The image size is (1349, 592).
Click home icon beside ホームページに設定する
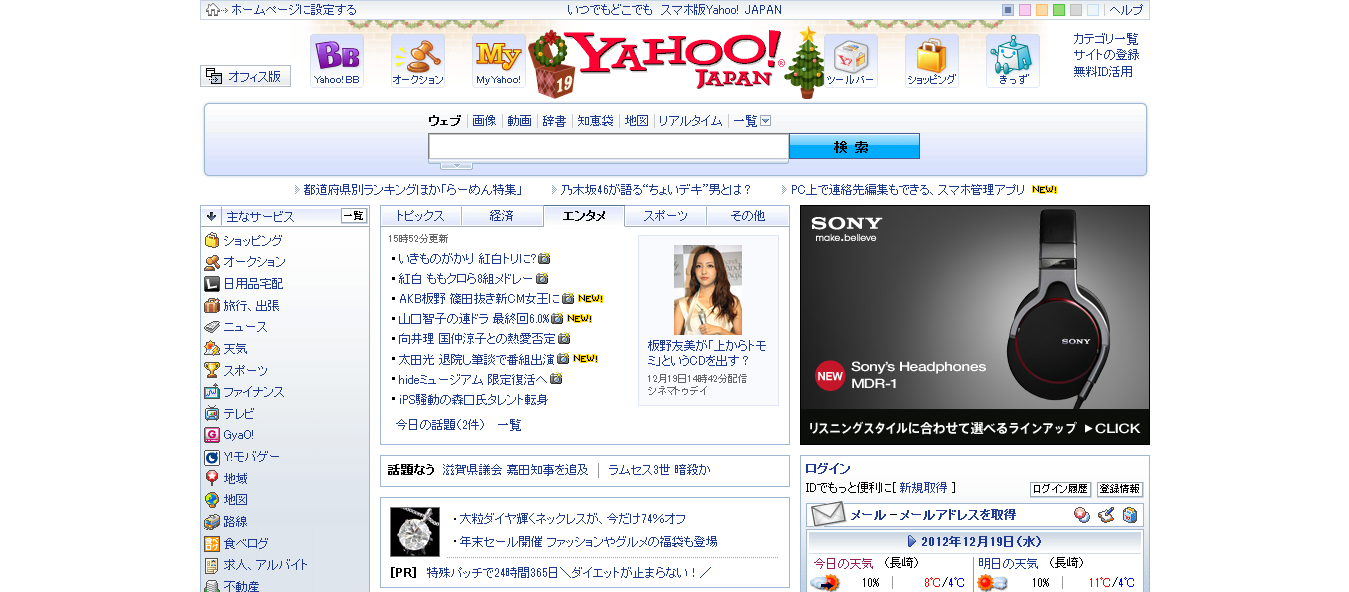click(213, 10)
